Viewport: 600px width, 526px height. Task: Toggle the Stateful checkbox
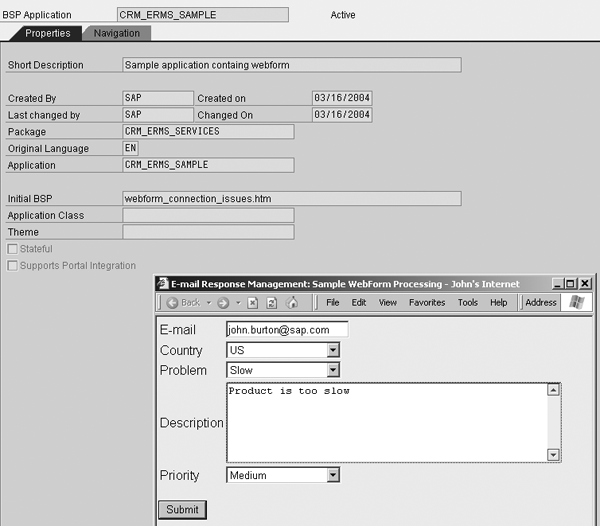pyautogui.click(x=12, y=249)
